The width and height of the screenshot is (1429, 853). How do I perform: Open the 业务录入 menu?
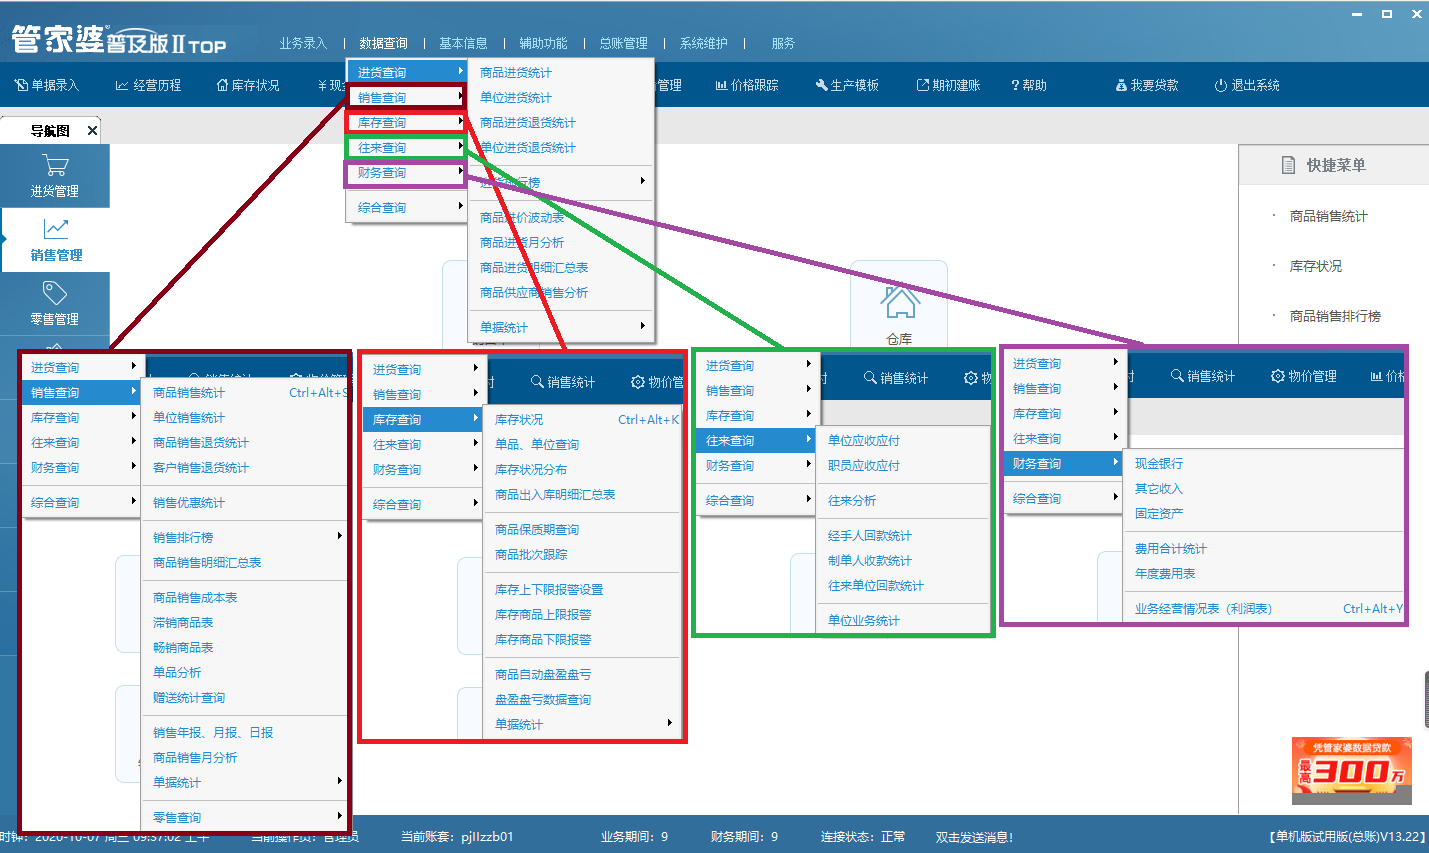(x=303, y=43)
